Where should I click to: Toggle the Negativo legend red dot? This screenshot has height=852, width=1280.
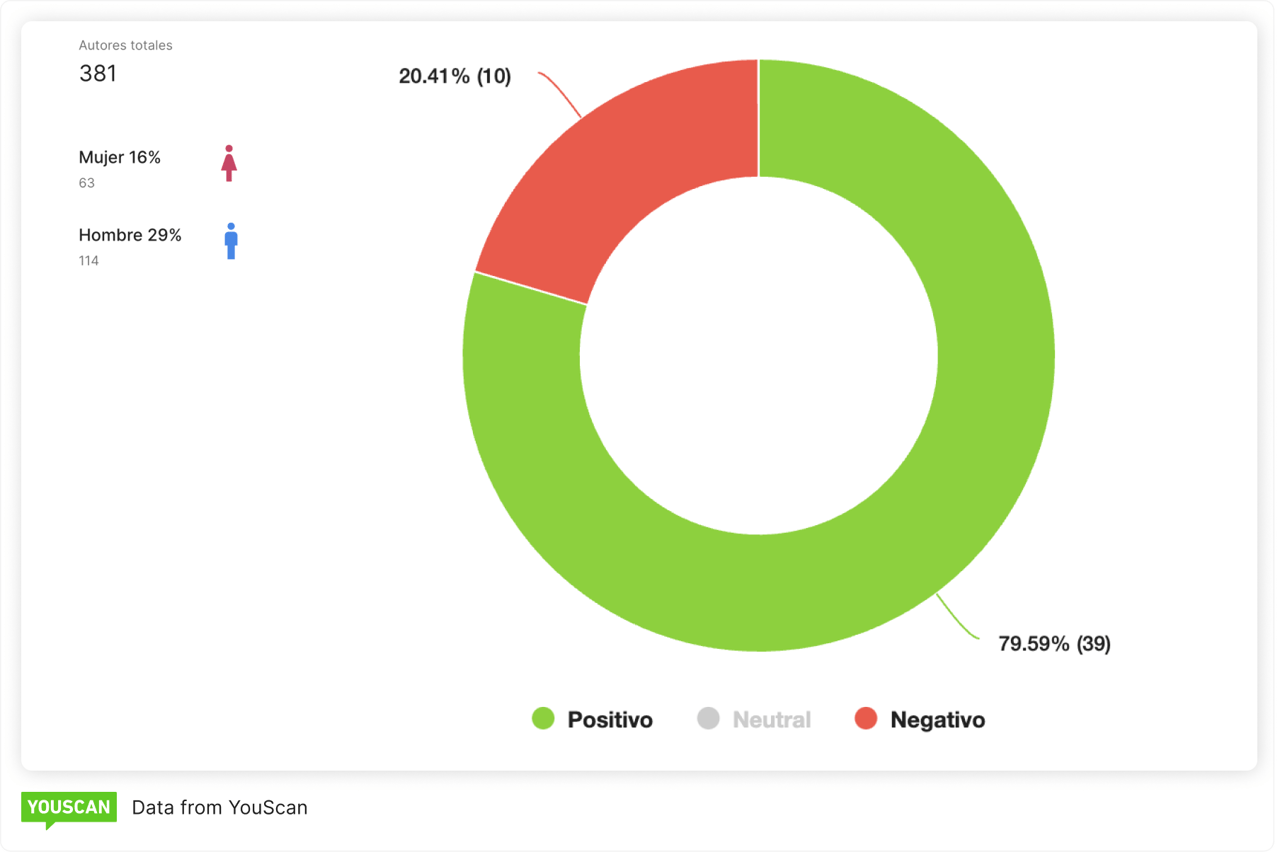[866, 718]
